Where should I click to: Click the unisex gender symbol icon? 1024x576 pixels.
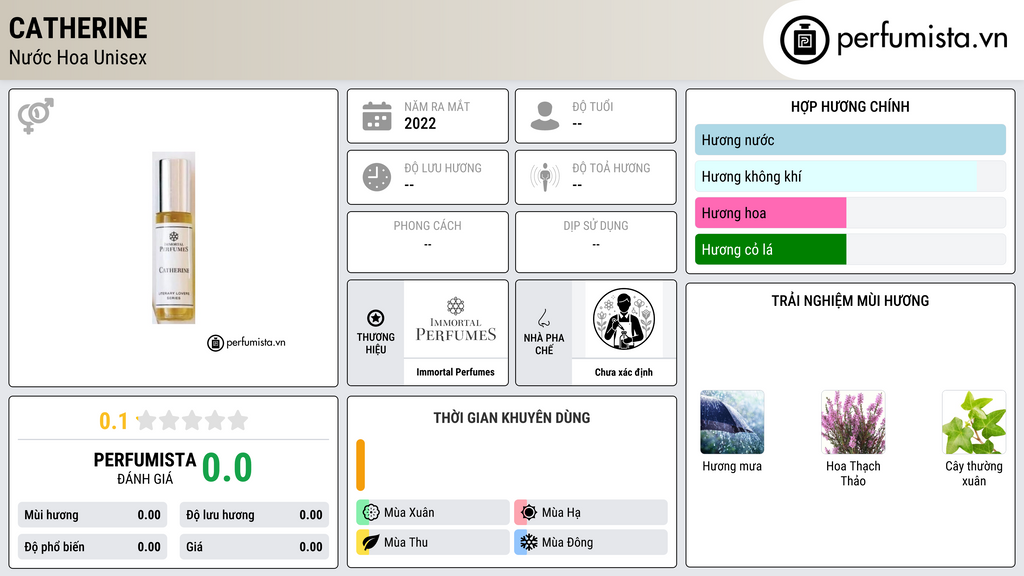35,116
